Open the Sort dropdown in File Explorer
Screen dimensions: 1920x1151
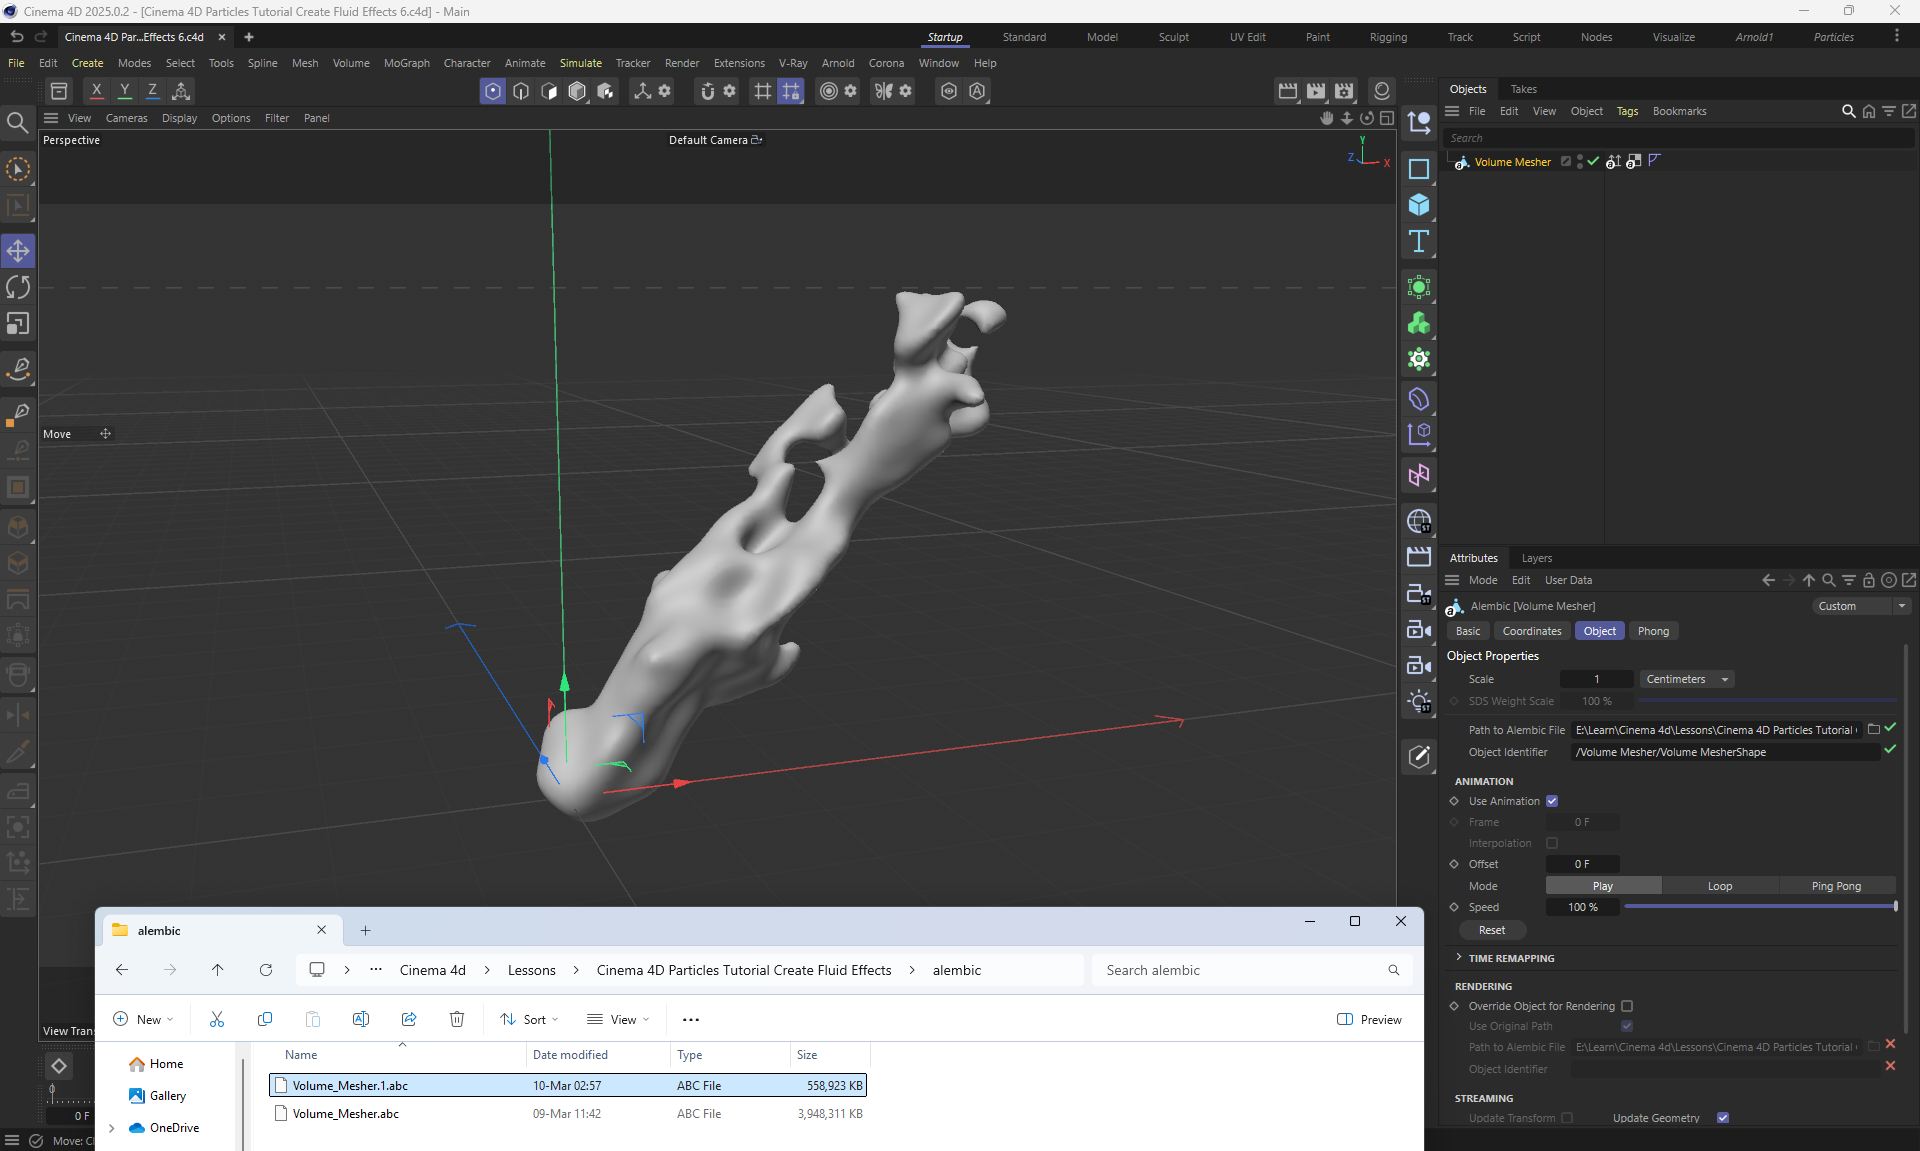click(x=530, y=1019)
